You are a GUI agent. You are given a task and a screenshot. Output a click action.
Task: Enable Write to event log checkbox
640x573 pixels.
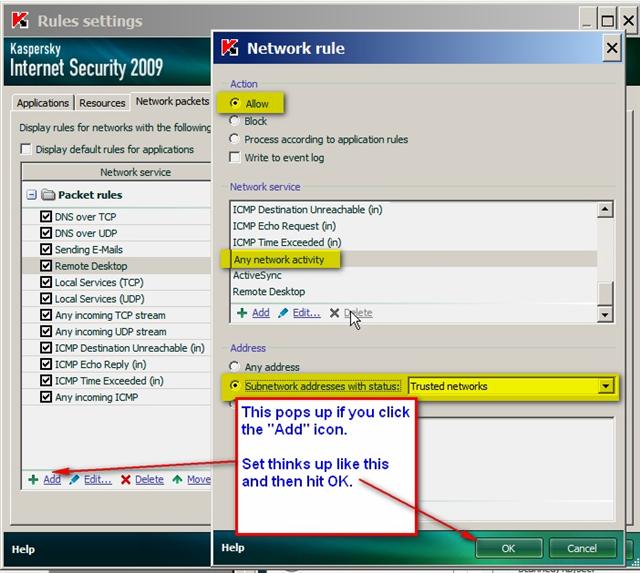235,158
